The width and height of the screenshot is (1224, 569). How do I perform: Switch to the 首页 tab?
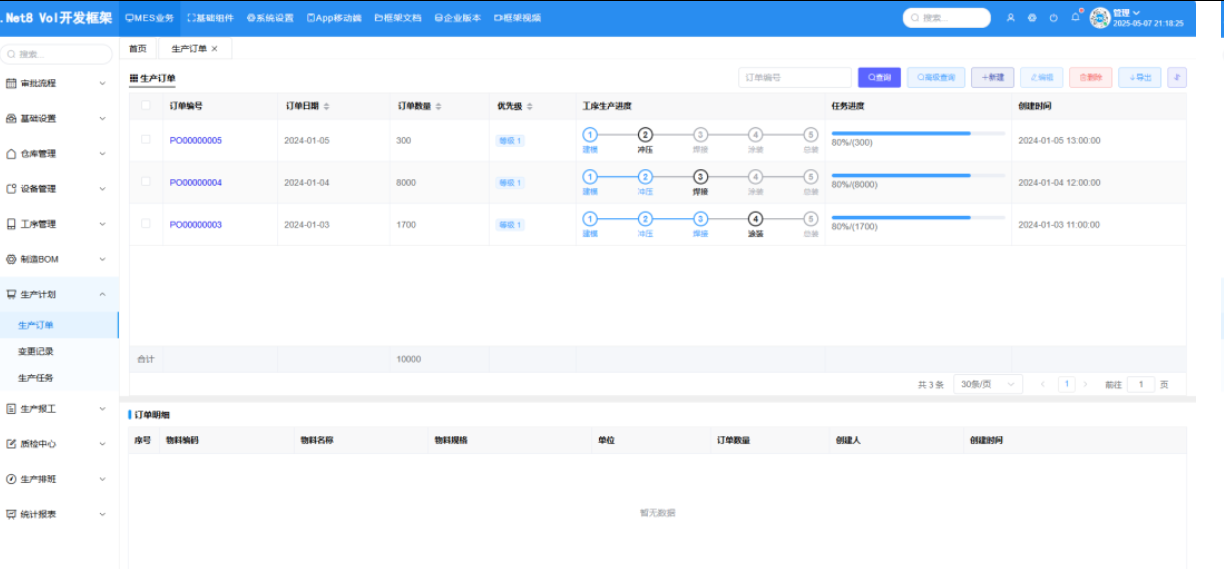click(x=137, y=49)
